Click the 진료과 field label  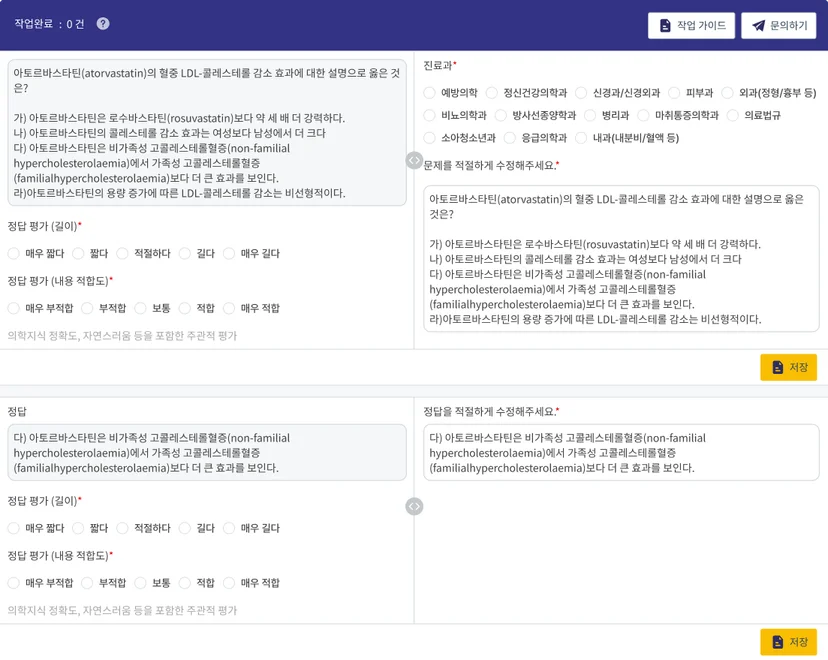[440, 65]
